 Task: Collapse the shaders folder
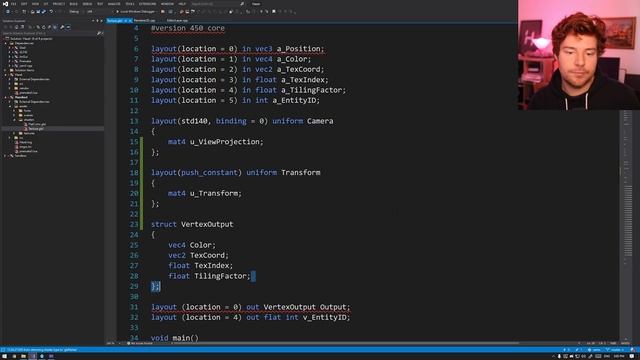[x=15, y=120]
